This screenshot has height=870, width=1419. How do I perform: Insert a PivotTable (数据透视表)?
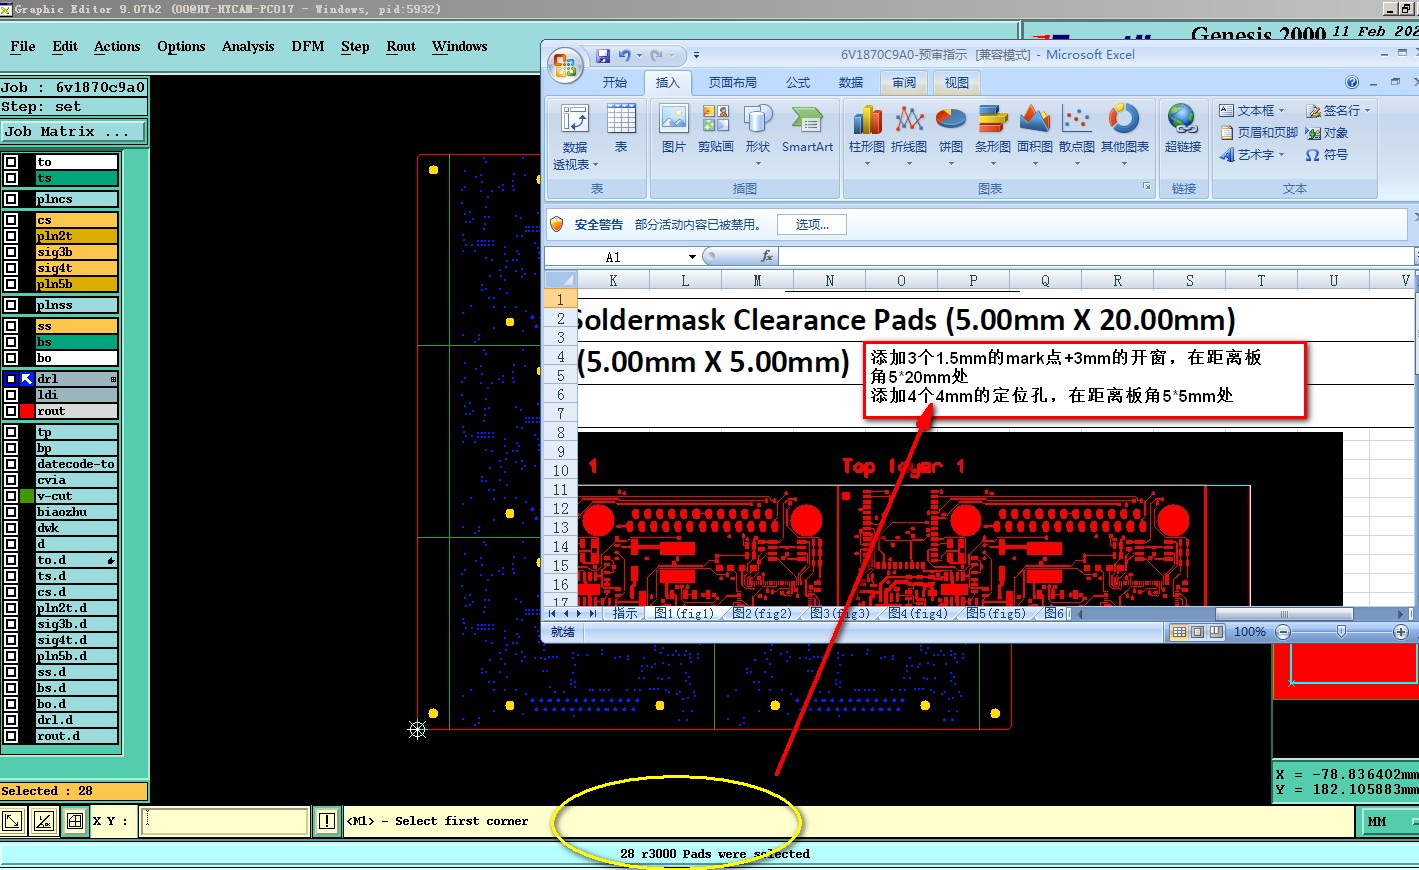tap(575, 137)
